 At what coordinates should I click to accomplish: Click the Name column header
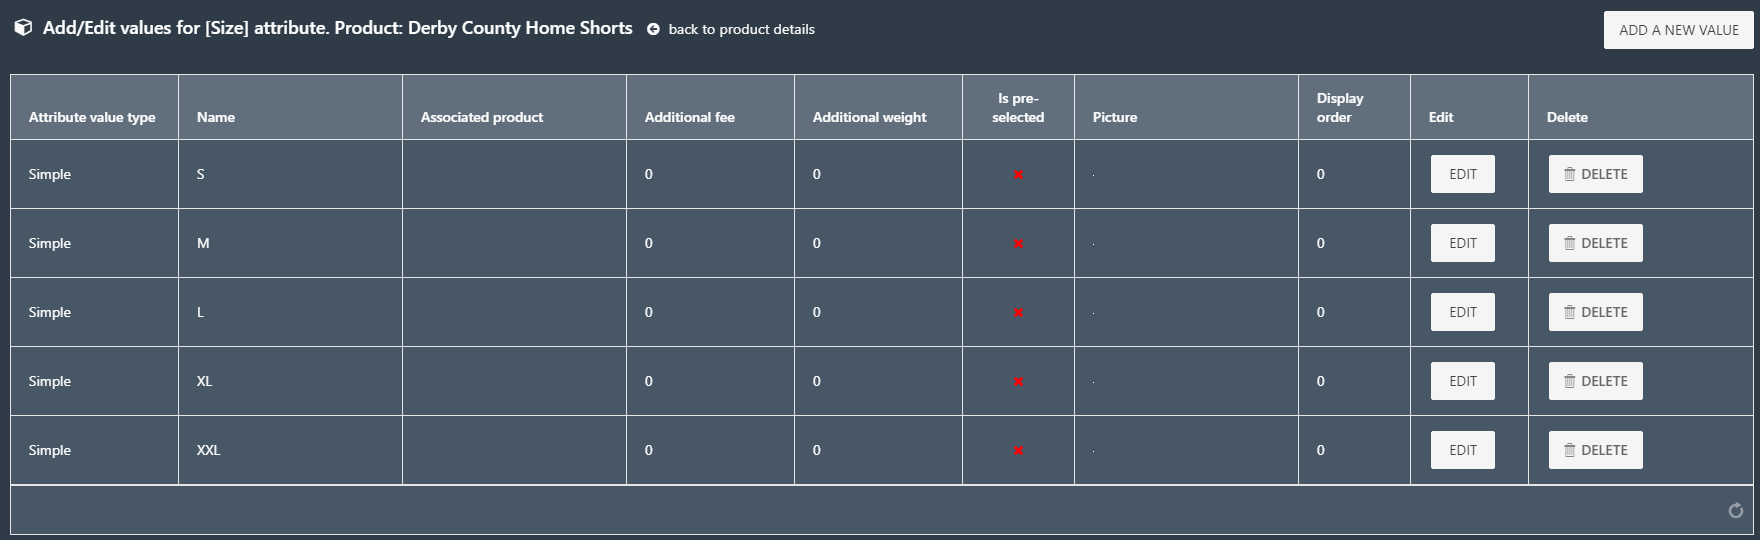pos(216,117)
